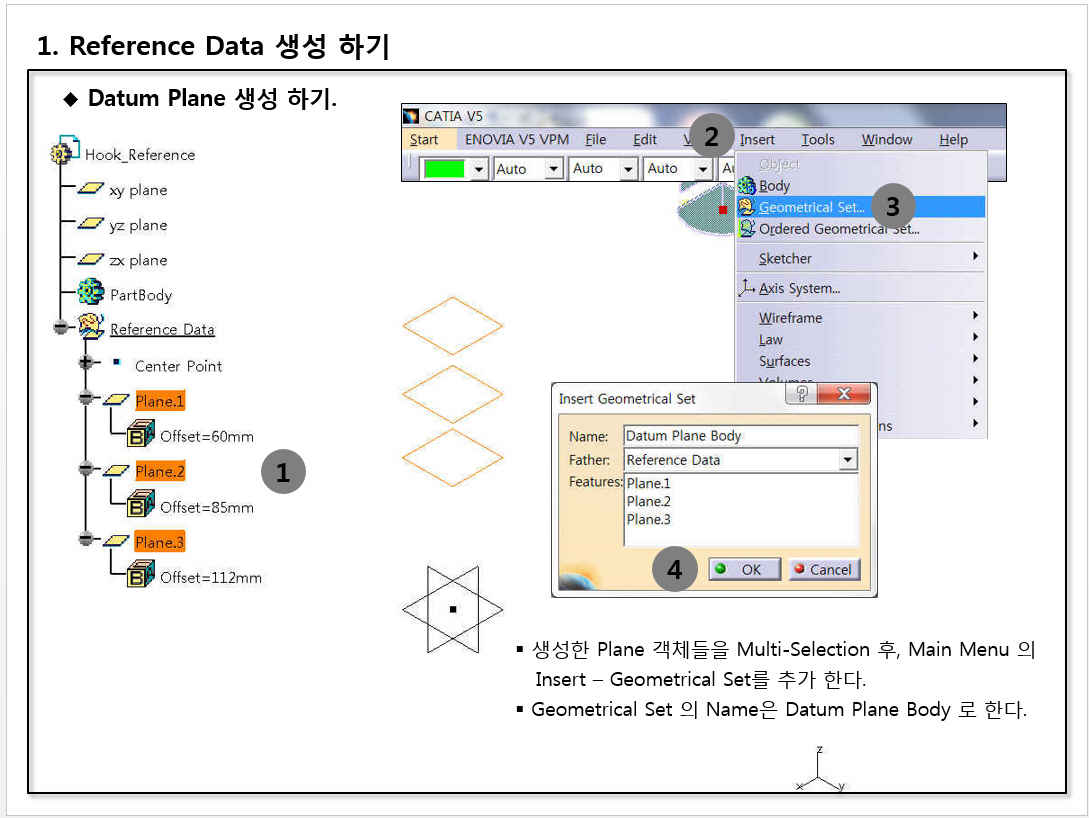This screenshot has height=818, width=1089.
Task: Click the PartBody gear icon
Action: 92,294
